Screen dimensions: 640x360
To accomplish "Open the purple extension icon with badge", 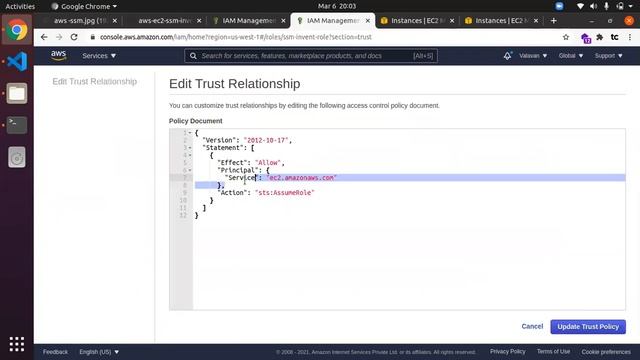I will click(x=586, y=38).
